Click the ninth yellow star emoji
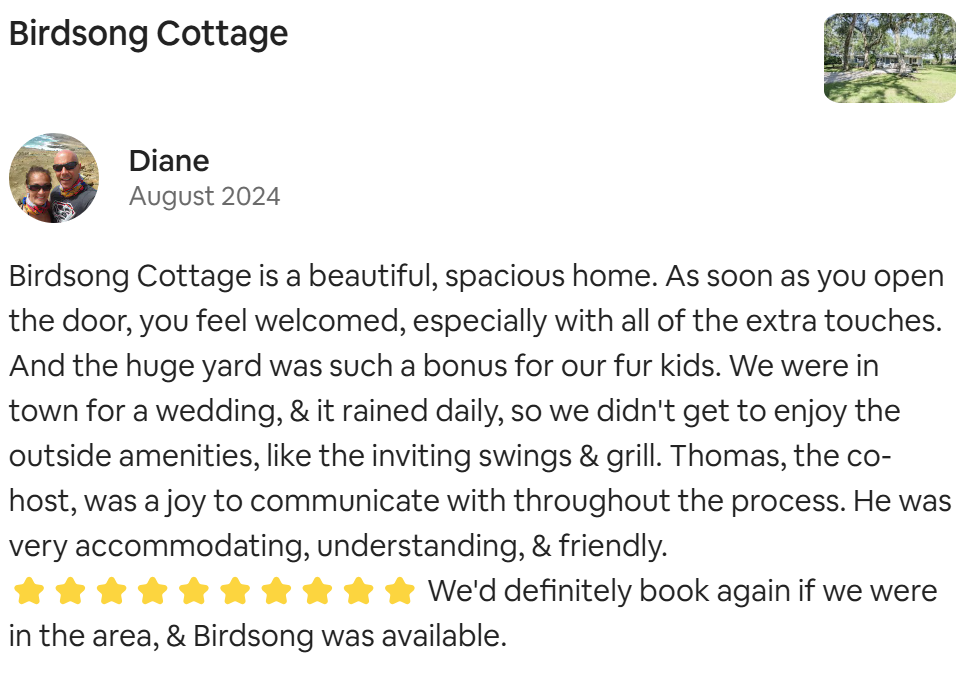This screenshot has height=678, width=967. coord(360,591)
